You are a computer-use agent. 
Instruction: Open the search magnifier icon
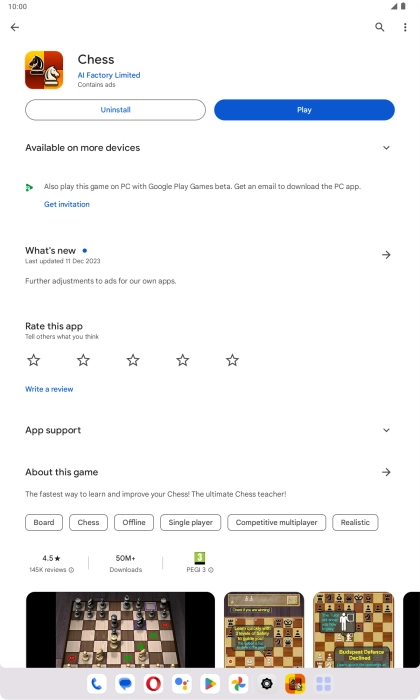pos(380,27)
